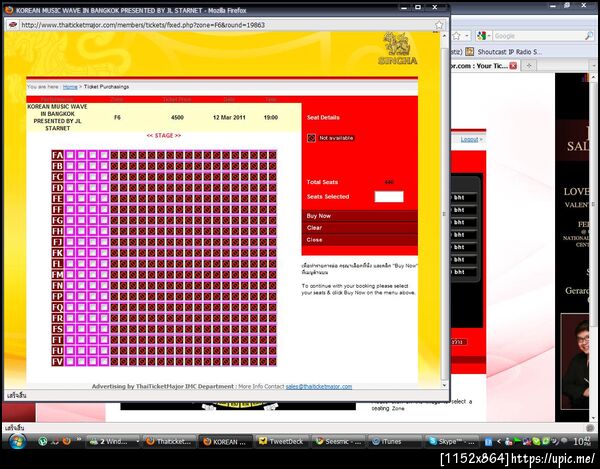
Task: Click the date '12 Mar 2011' cell
Action: [x=229, y=117]
